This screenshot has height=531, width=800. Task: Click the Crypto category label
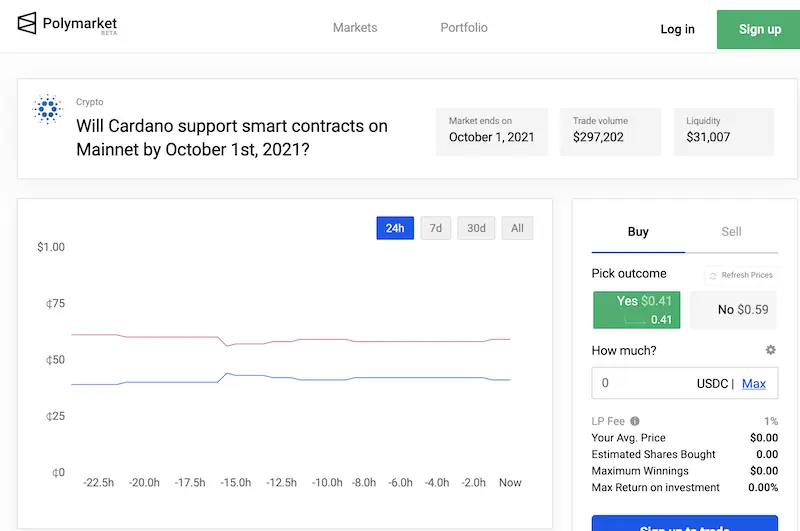click(x=90, y=102)
